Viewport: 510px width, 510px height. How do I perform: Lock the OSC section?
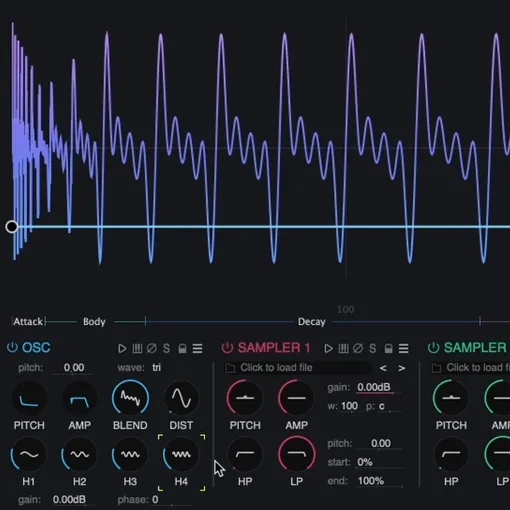[x=182, y=348]
